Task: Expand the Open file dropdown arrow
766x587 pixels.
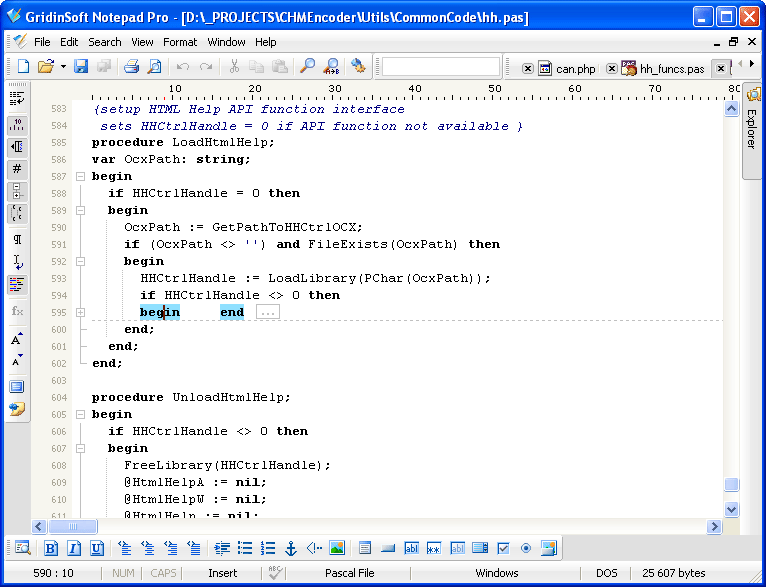Action: [63, 66]
